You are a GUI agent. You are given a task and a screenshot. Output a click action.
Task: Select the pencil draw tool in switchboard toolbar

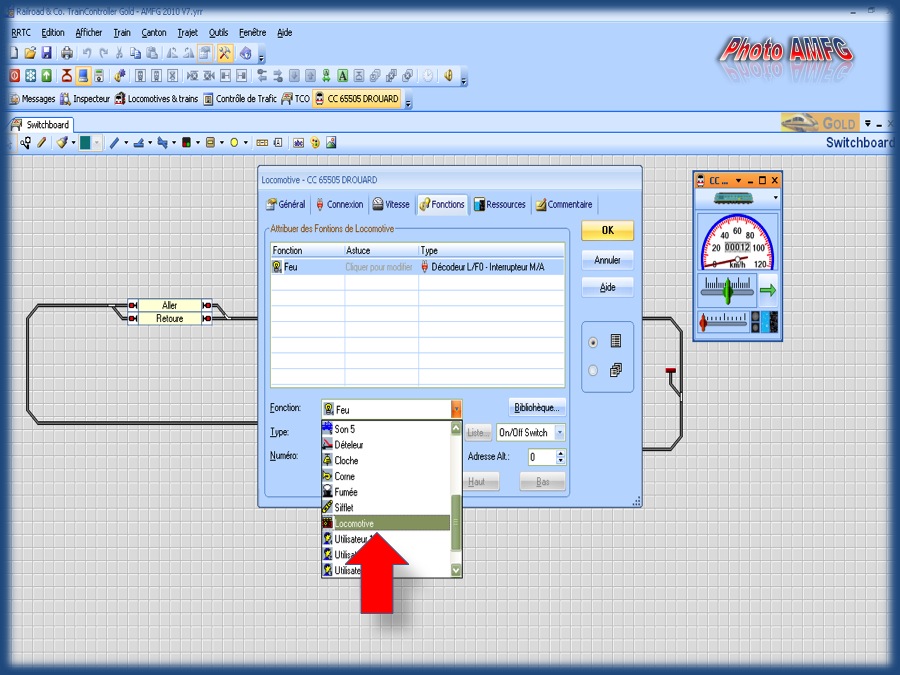pos(42,142)
